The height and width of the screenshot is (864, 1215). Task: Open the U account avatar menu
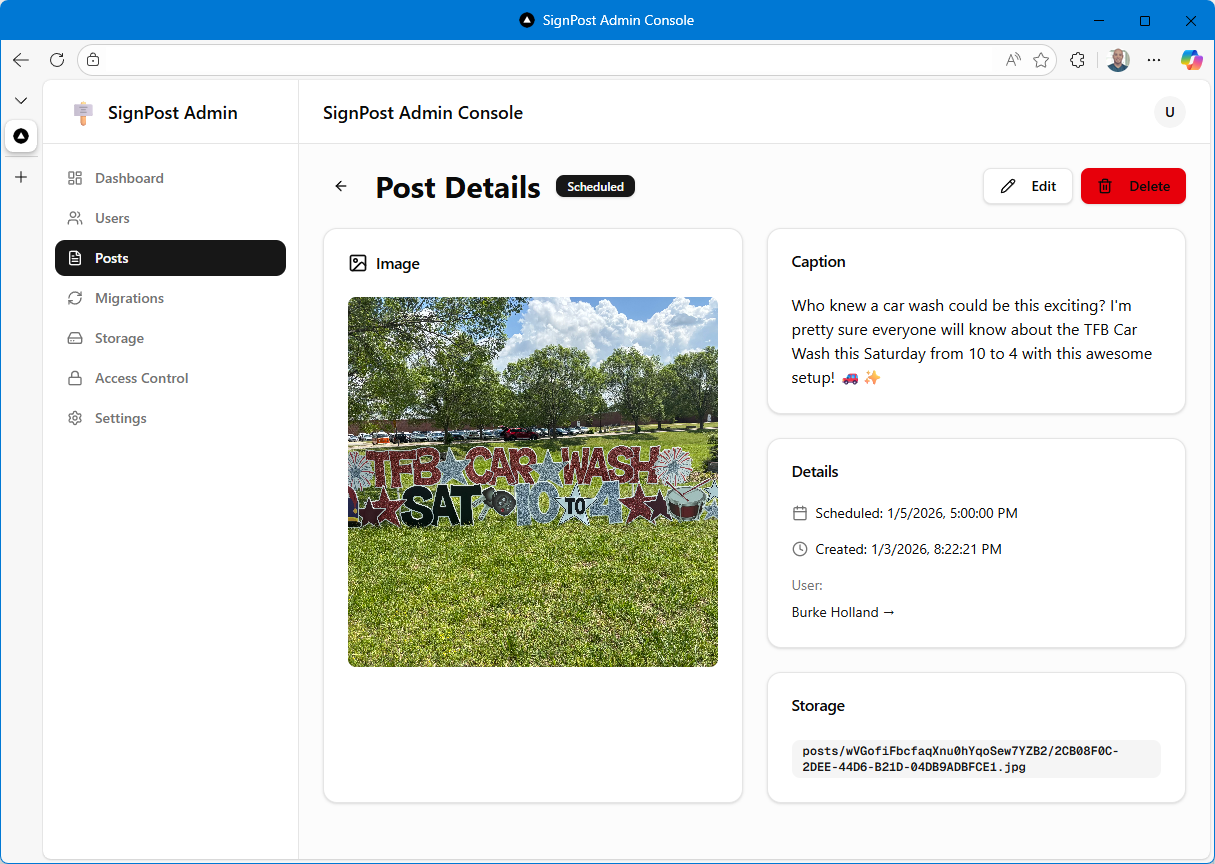[1169, 112]
